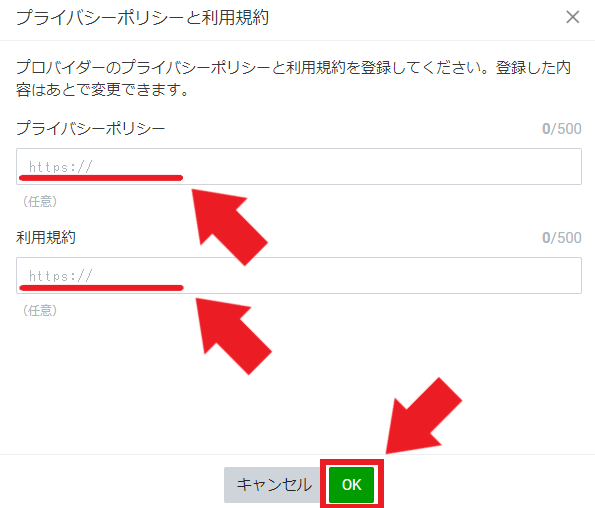The height and width of the screenshot is (508, 595).
Task: Click red arrow pointing at 利用規約 field
Action: [232, 335]
